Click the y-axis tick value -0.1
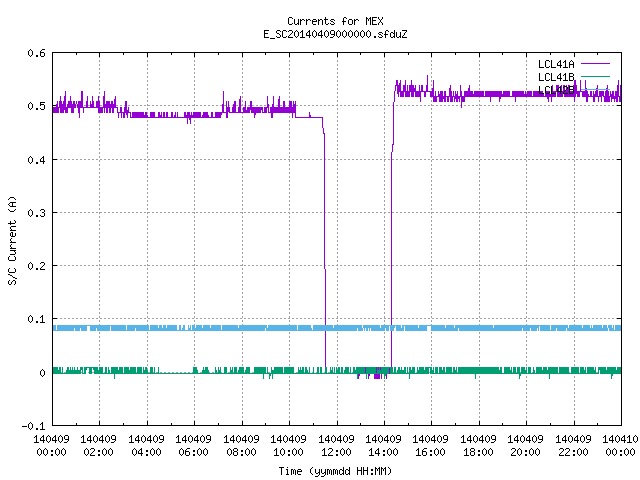The image size is (640, 480). click(x=33, y=426)
